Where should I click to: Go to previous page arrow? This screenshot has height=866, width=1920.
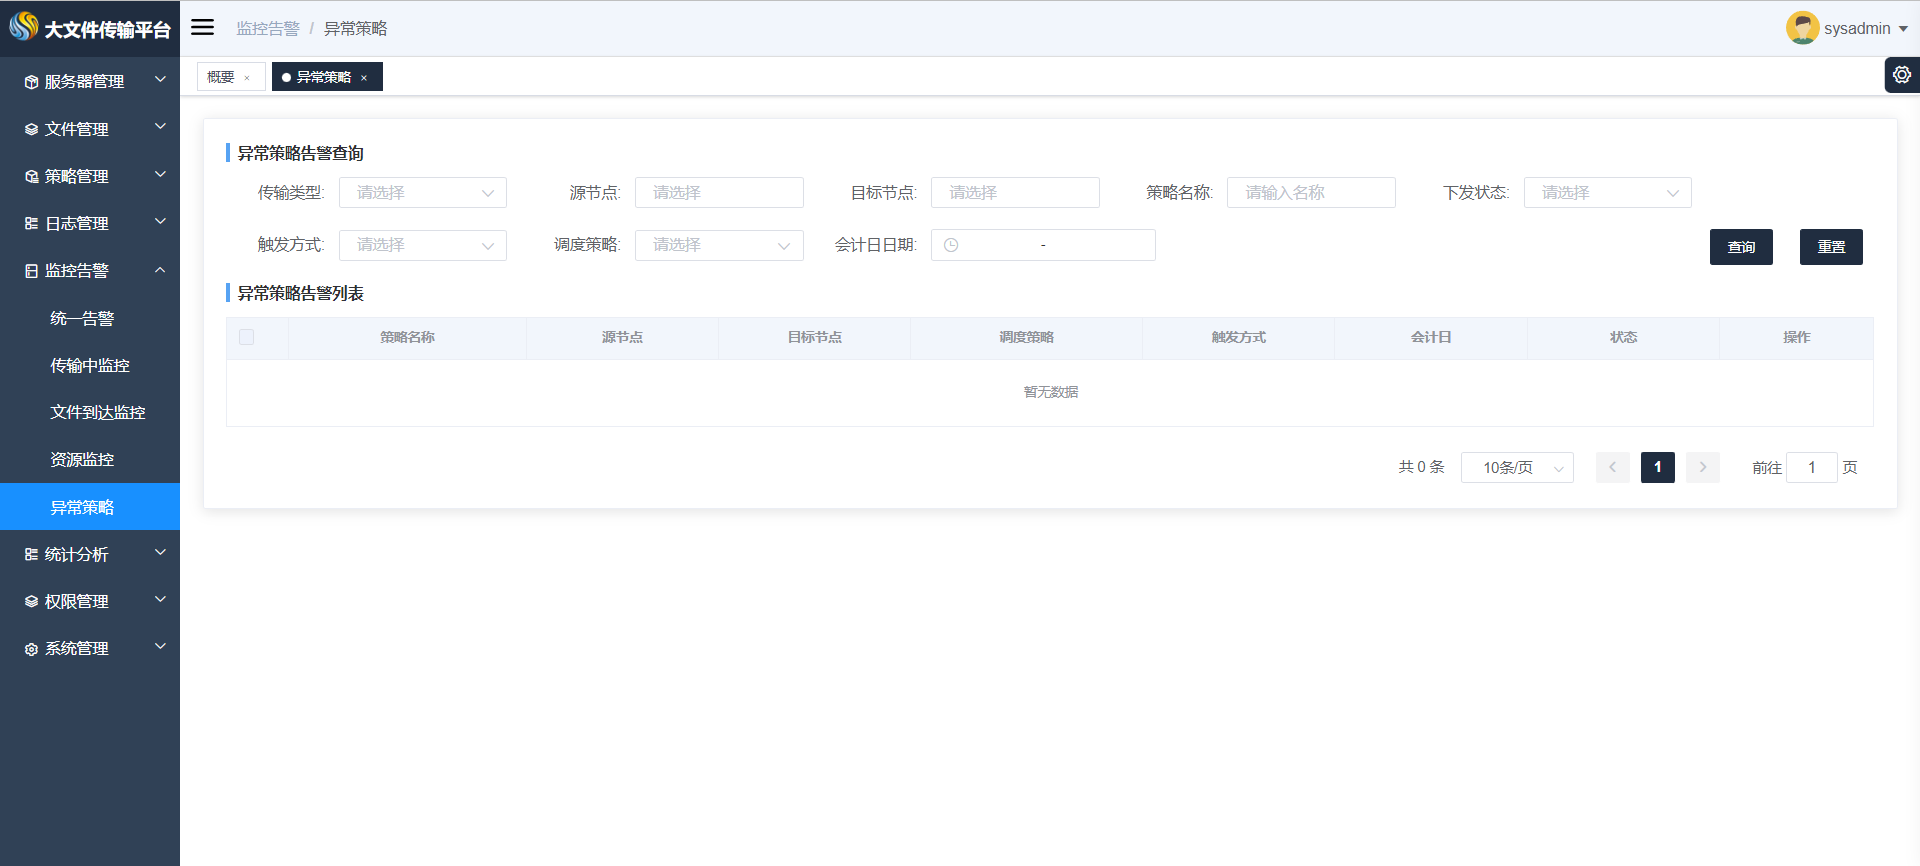click(1612, 467)
